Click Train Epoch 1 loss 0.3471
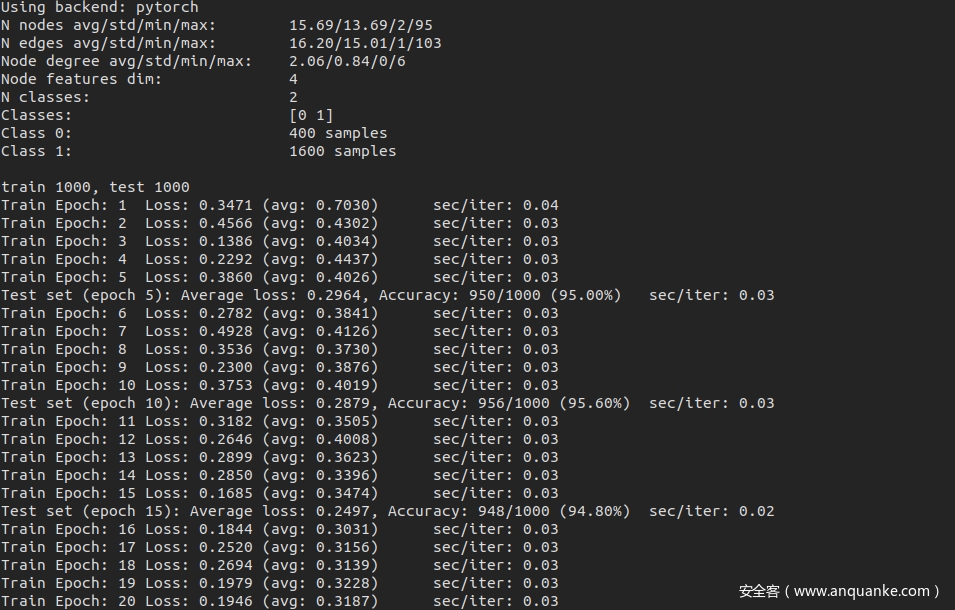 226,205
